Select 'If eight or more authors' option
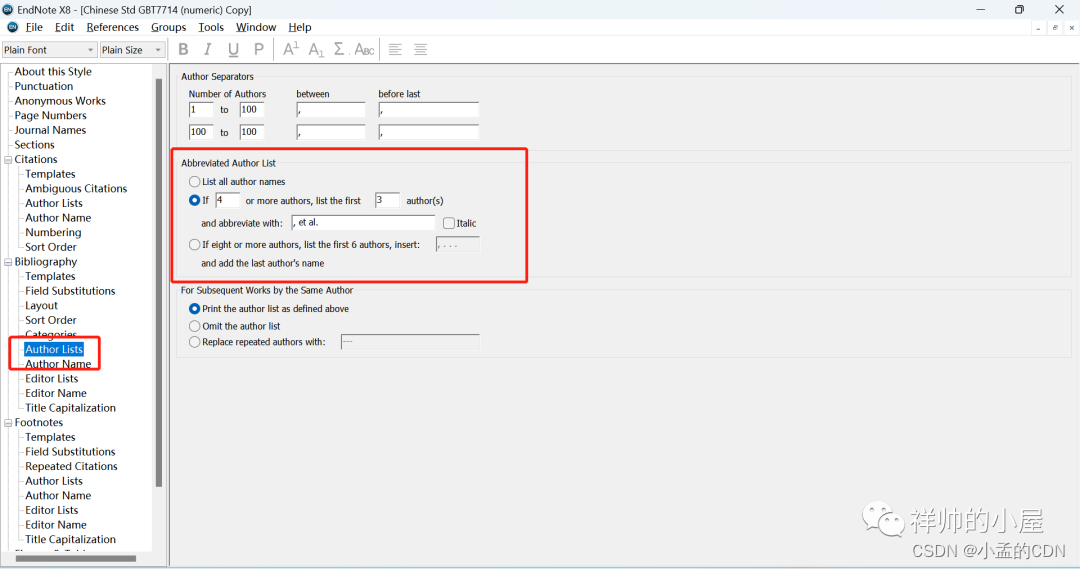The height and width of the screenshot is (569, 1080). [x=195, y=245]
